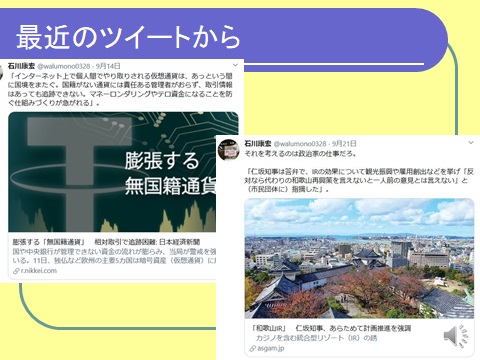Follow the r.nikkei.com link
This screenshot has height=360, width=480.
[39, 271]
